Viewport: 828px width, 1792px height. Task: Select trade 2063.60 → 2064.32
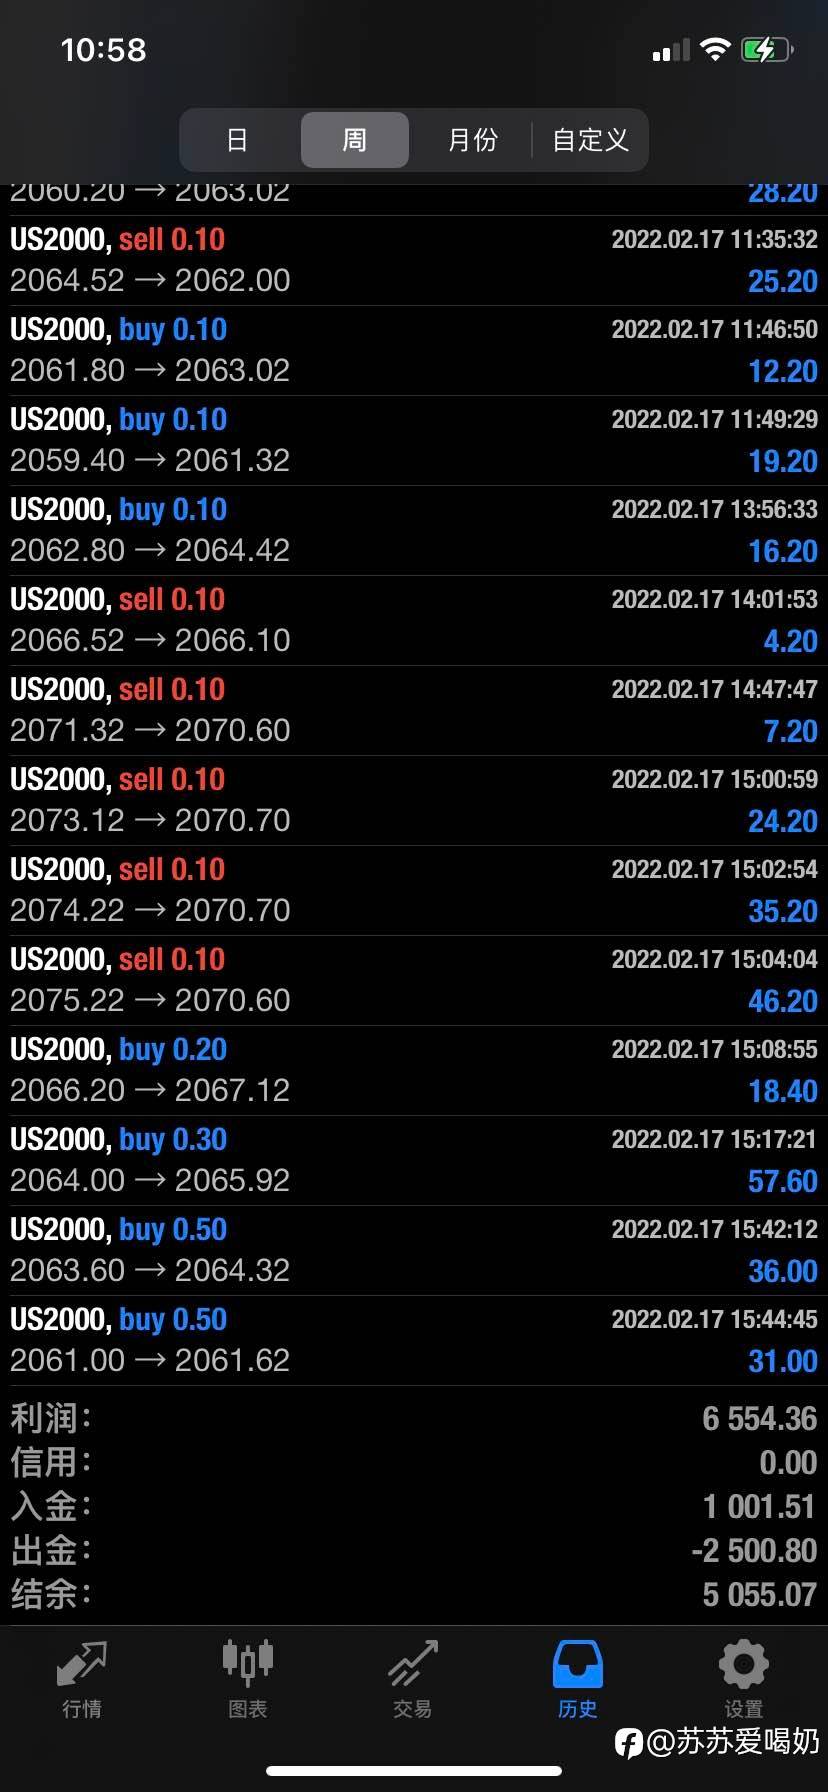point(414,1250)
